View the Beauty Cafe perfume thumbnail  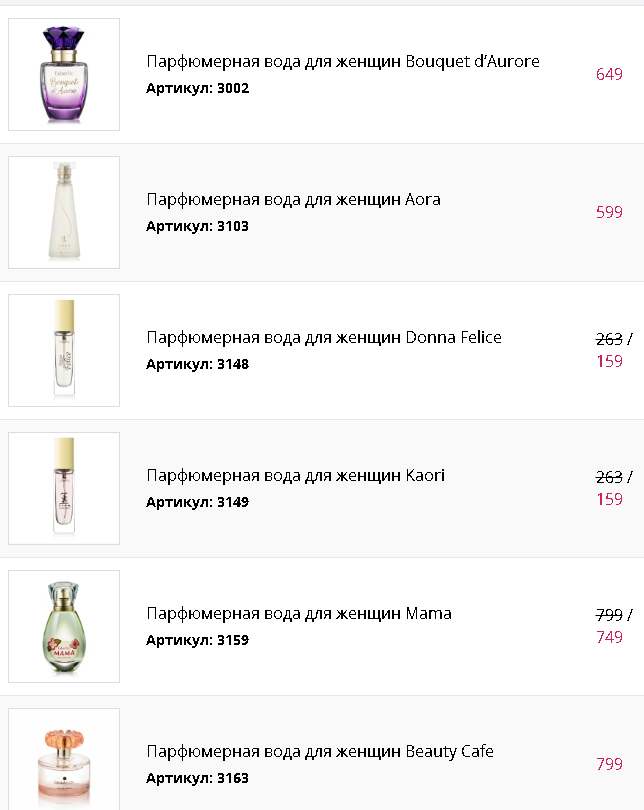pyautogui.click(x=64, y=760)
